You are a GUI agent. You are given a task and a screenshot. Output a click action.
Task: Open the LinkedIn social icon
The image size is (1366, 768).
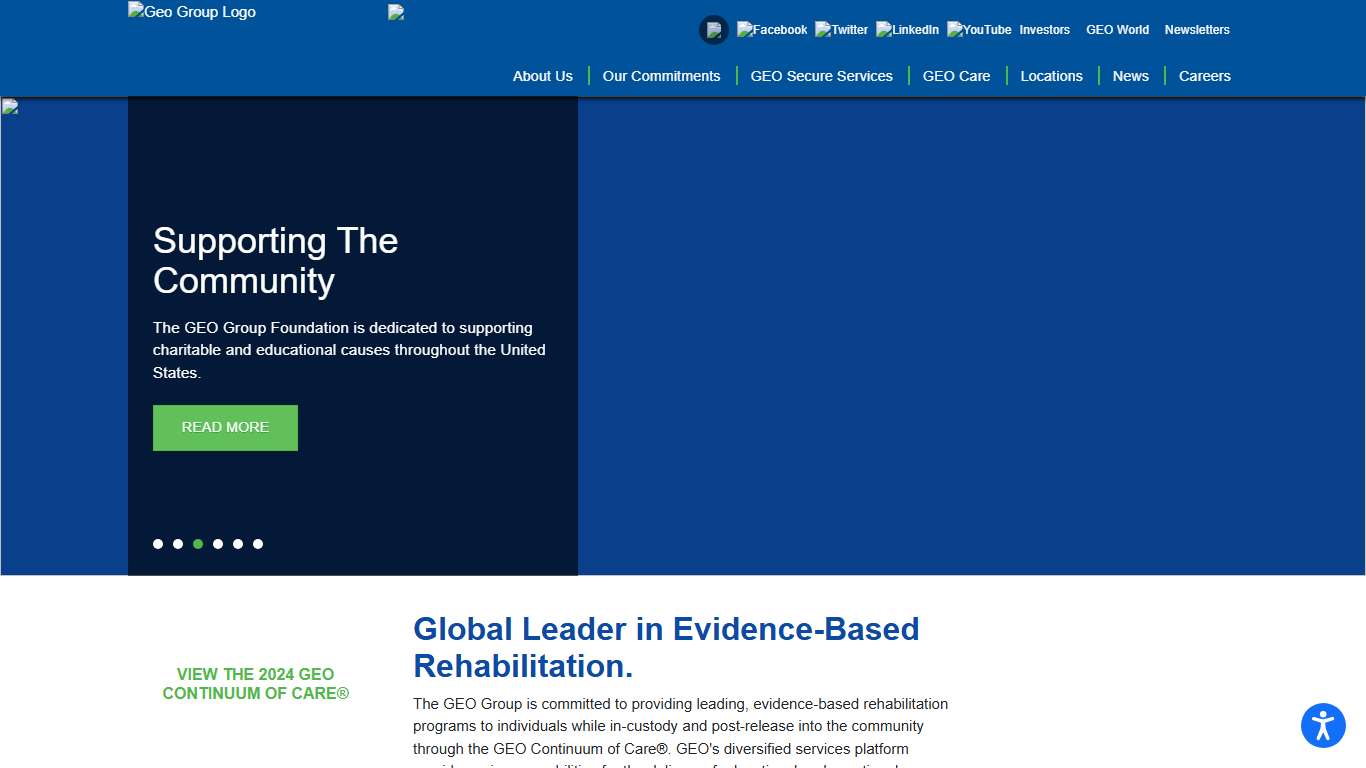(907, 29)
